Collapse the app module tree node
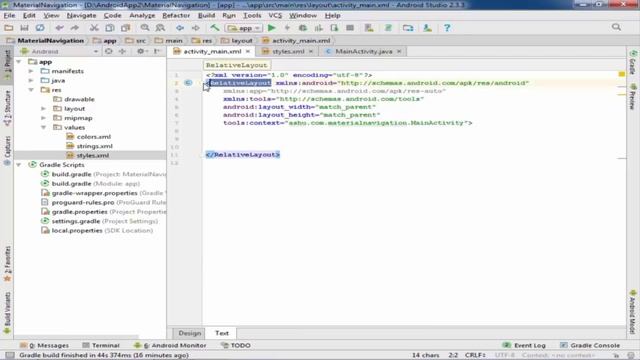The image size is (640, 360). coord(19,62)
